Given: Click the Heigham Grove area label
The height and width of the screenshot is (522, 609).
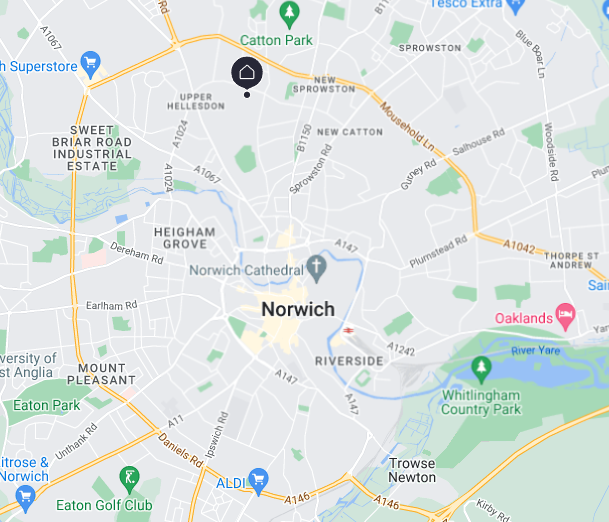Looking at the screenshot, I should pos(185,238).
